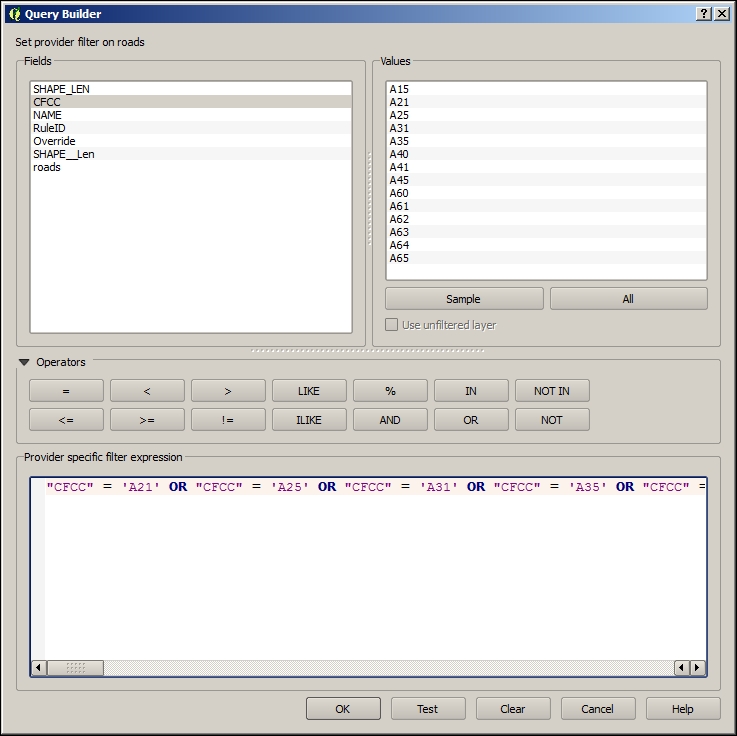This screenshot has height=736, width=737.
Task: Close the Query Builder dialog
Action: click(721, 14)
